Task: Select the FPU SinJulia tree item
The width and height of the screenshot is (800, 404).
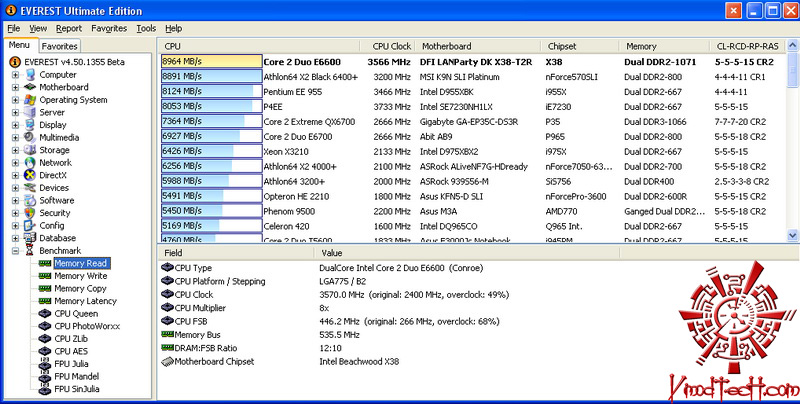Action: pyautogui.click(x=77, y=389)
